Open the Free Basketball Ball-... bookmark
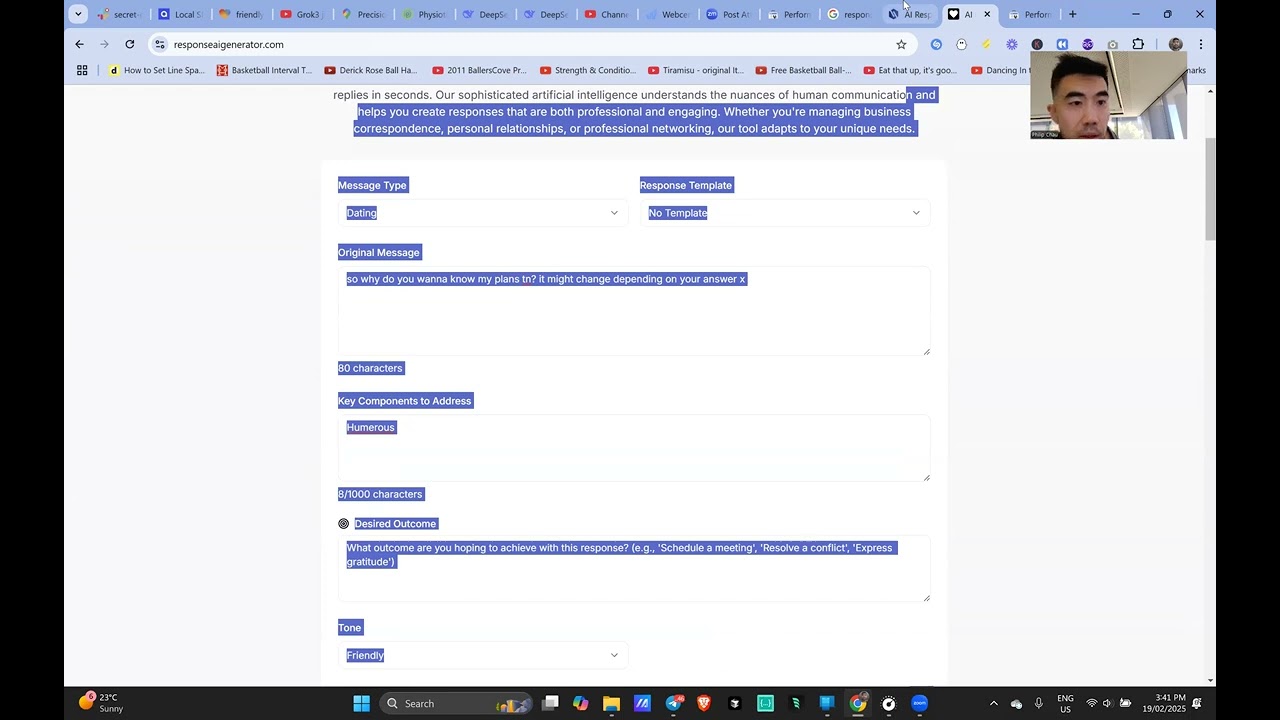Screen dimensions: 1280x720 [803, 70]
